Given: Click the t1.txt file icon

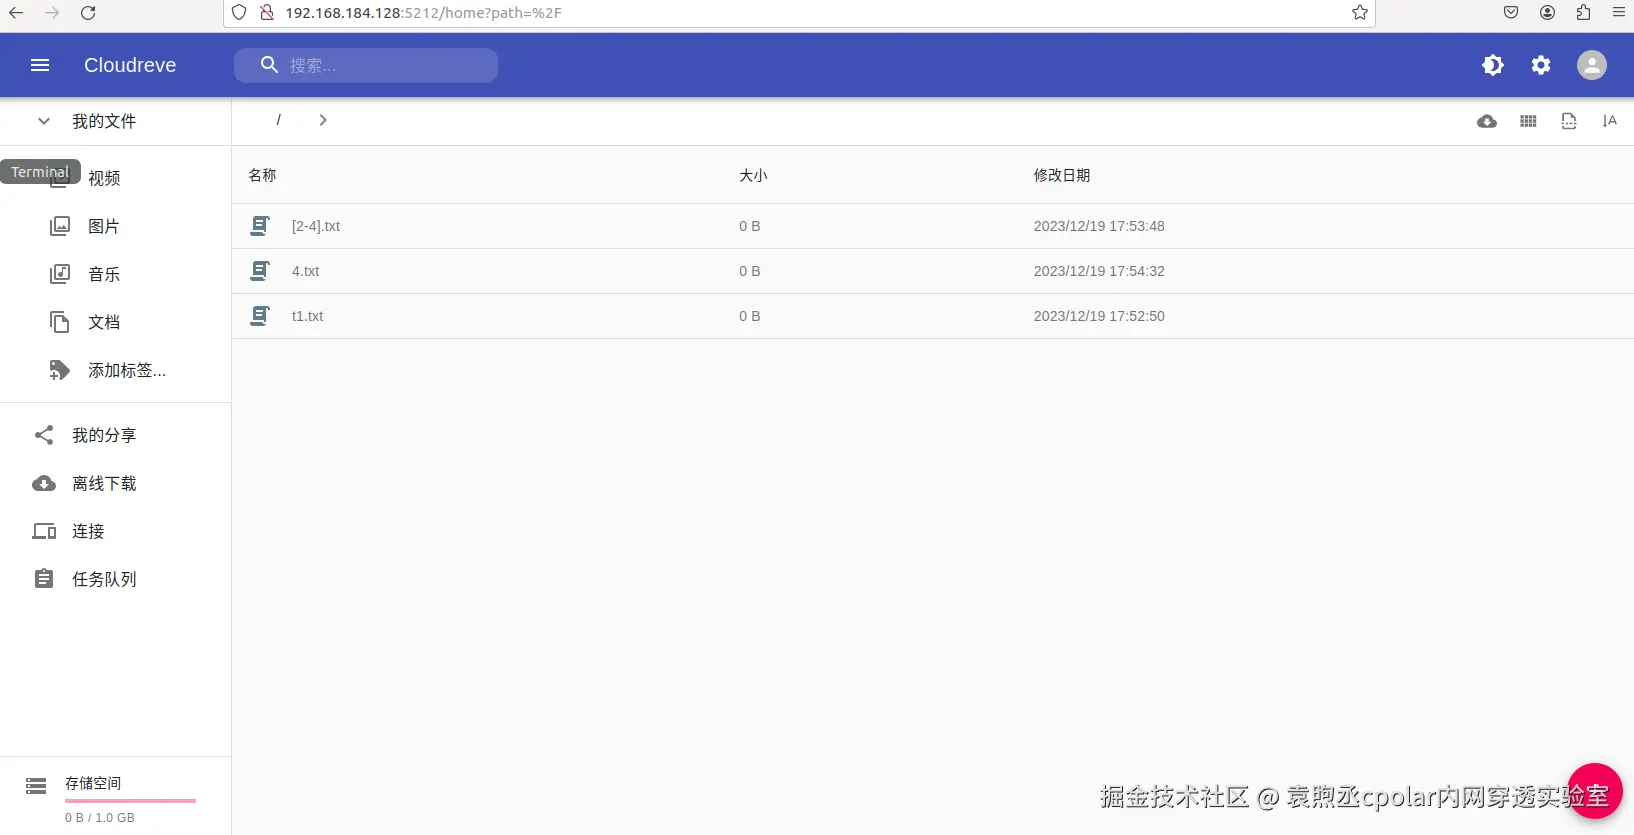Looking at the screenshot, I should click(260, 316).
